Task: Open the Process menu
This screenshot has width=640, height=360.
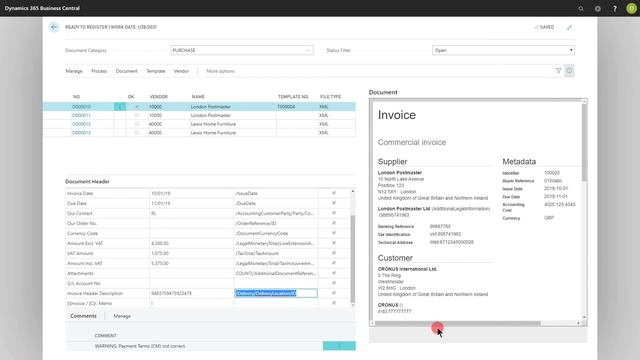Action: pos(99,71)
